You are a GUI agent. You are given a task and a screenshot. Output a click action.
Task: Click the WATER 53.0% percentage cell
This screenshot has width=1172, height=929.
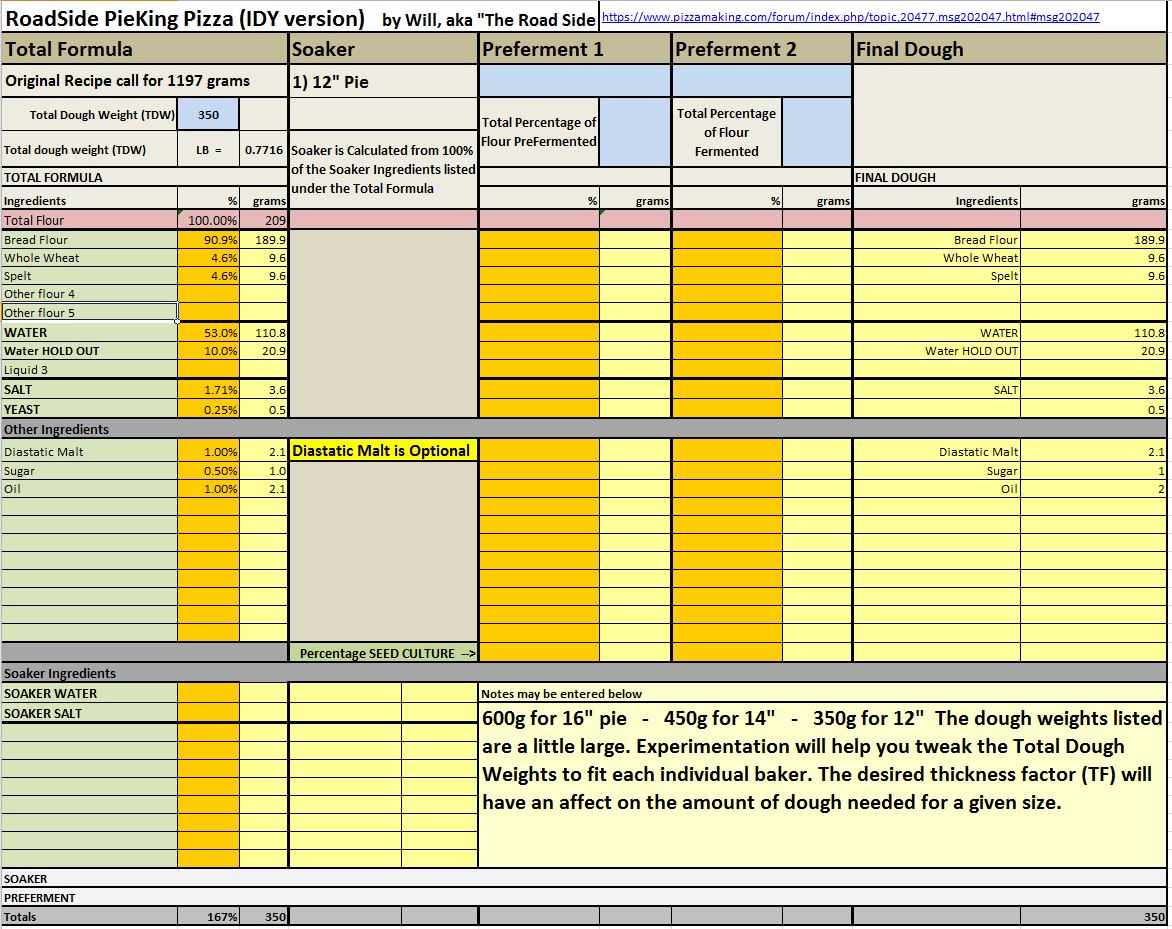[208, 333]
